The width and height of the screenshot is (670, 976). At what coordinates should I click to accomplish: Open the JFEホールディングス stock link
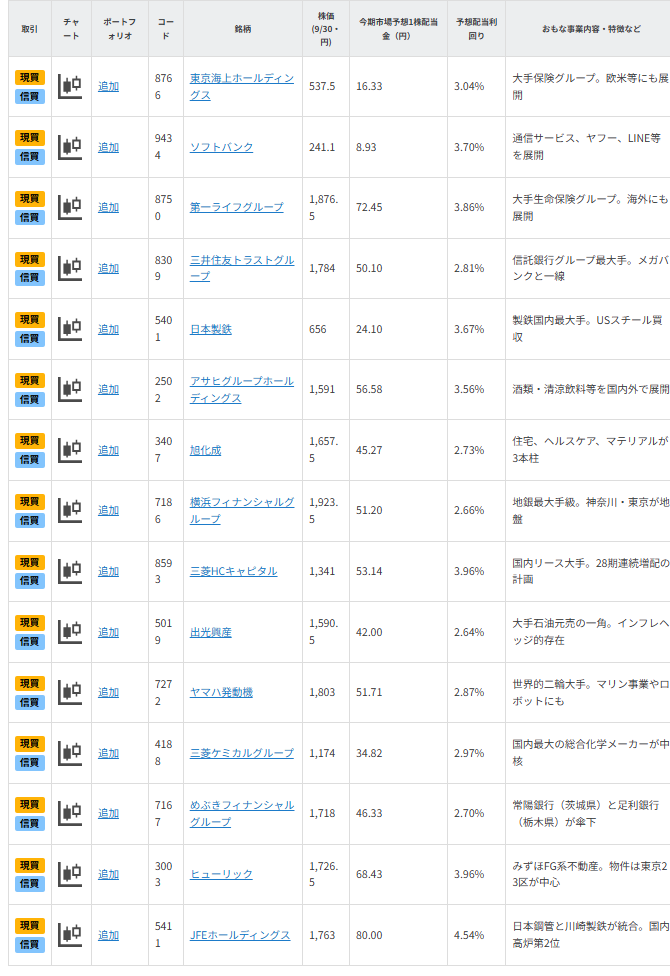tap(240, 935)
